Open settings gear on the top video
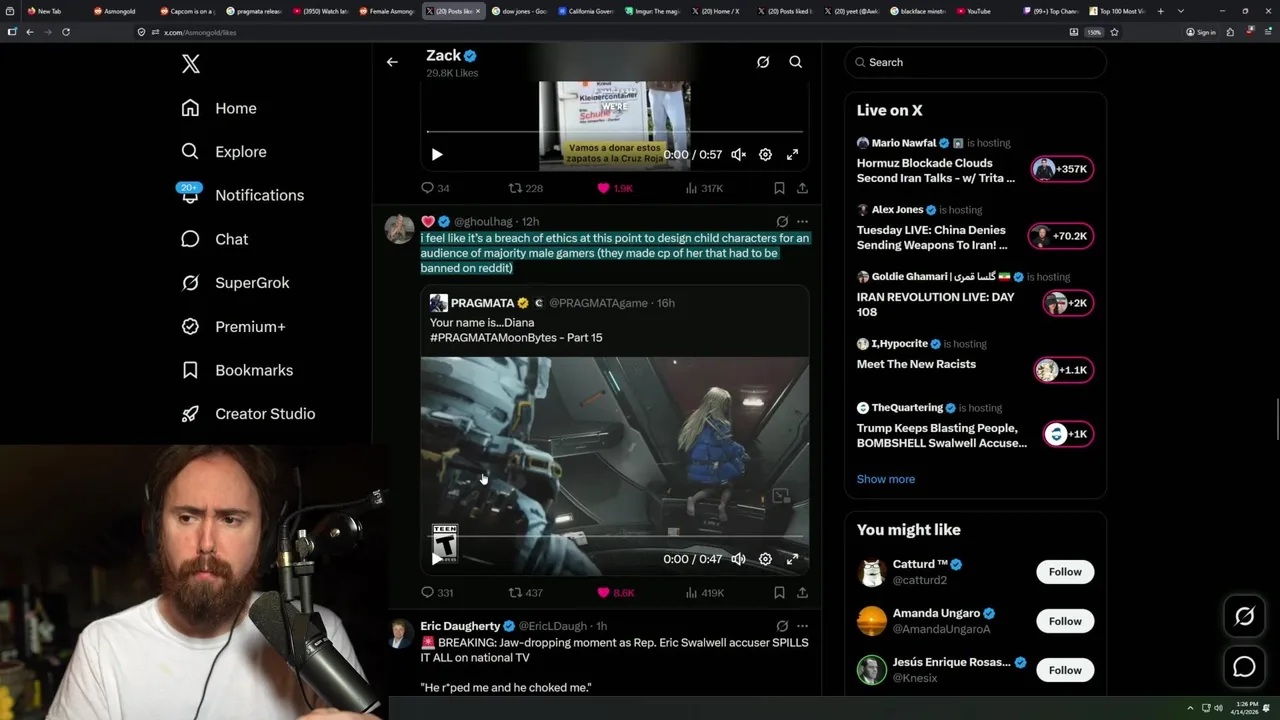The image size is (1280, 720). [x=765, y=155]
